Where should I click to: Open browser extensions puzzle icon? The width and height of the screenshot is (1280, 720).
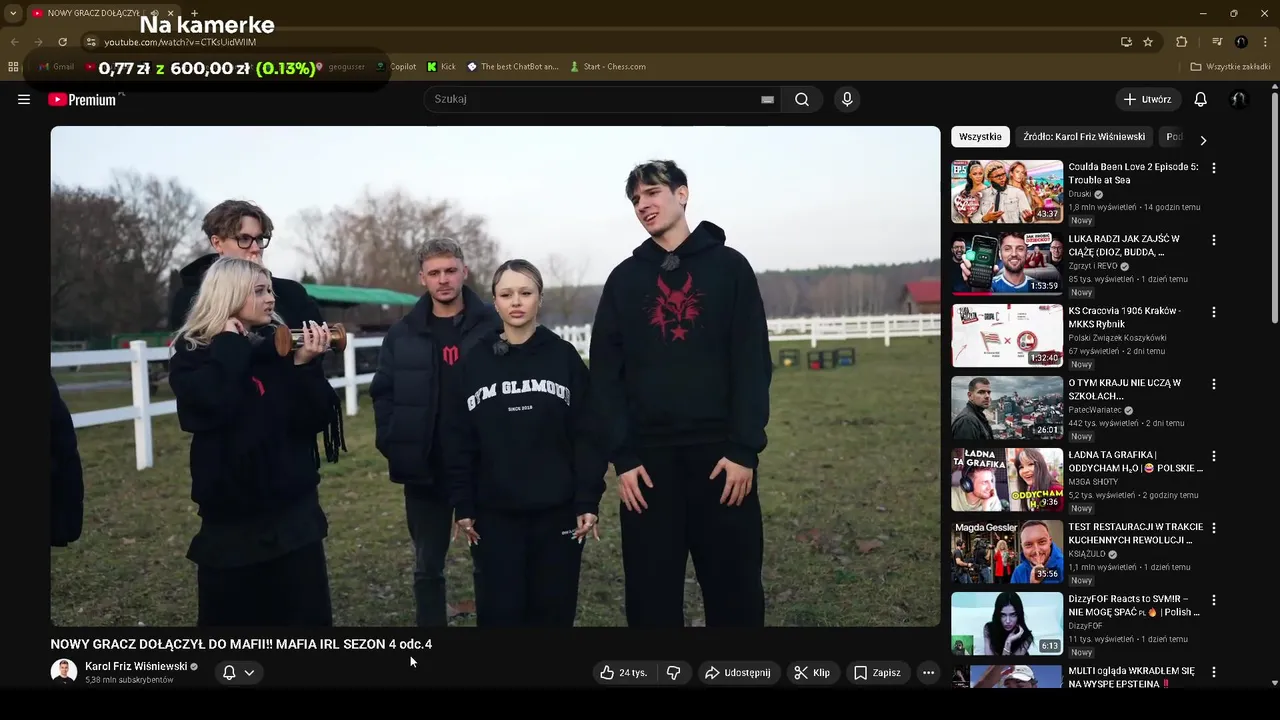(1181, 42)
